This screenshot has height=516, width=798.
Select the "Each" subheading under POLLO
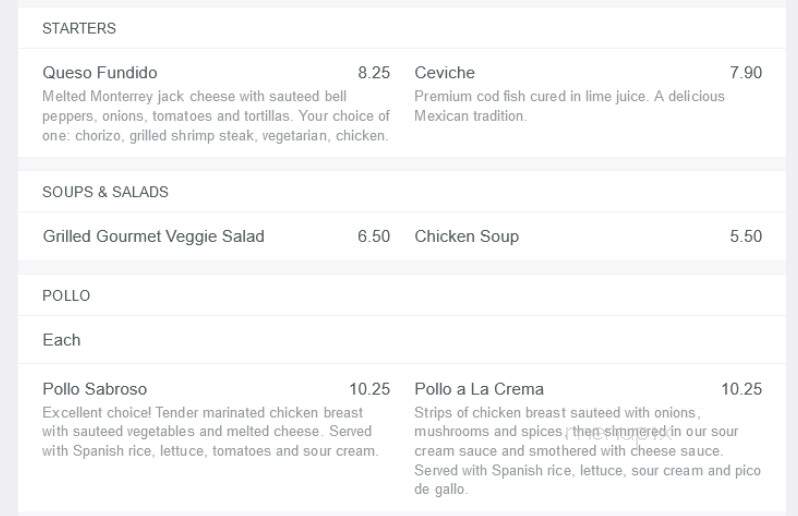62,340
